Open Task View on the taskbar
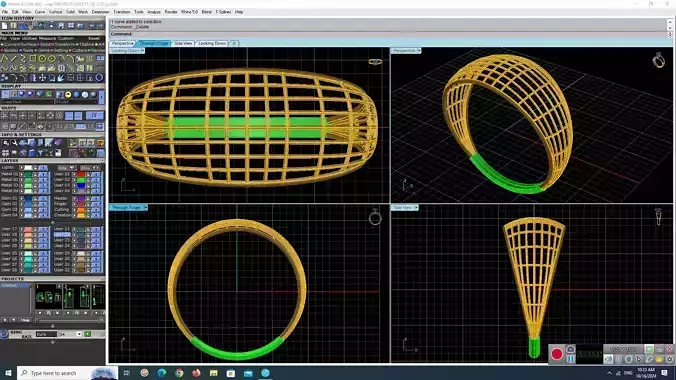The image size is (676, 380). point(126,373)
